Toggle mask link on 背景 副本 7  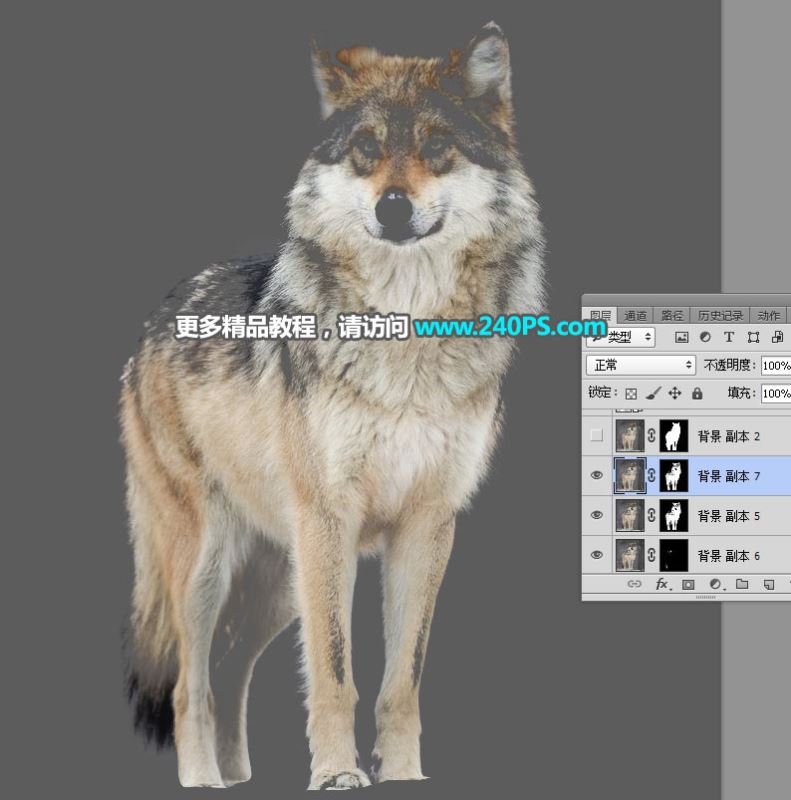tap(652, 476)
